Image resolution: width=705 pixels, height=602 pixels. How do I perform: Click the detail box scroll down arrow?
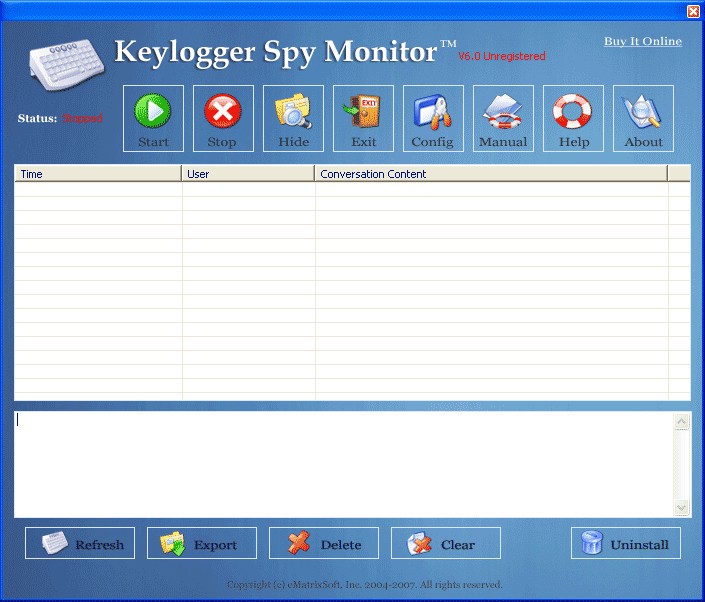click(x=682, y=508)
